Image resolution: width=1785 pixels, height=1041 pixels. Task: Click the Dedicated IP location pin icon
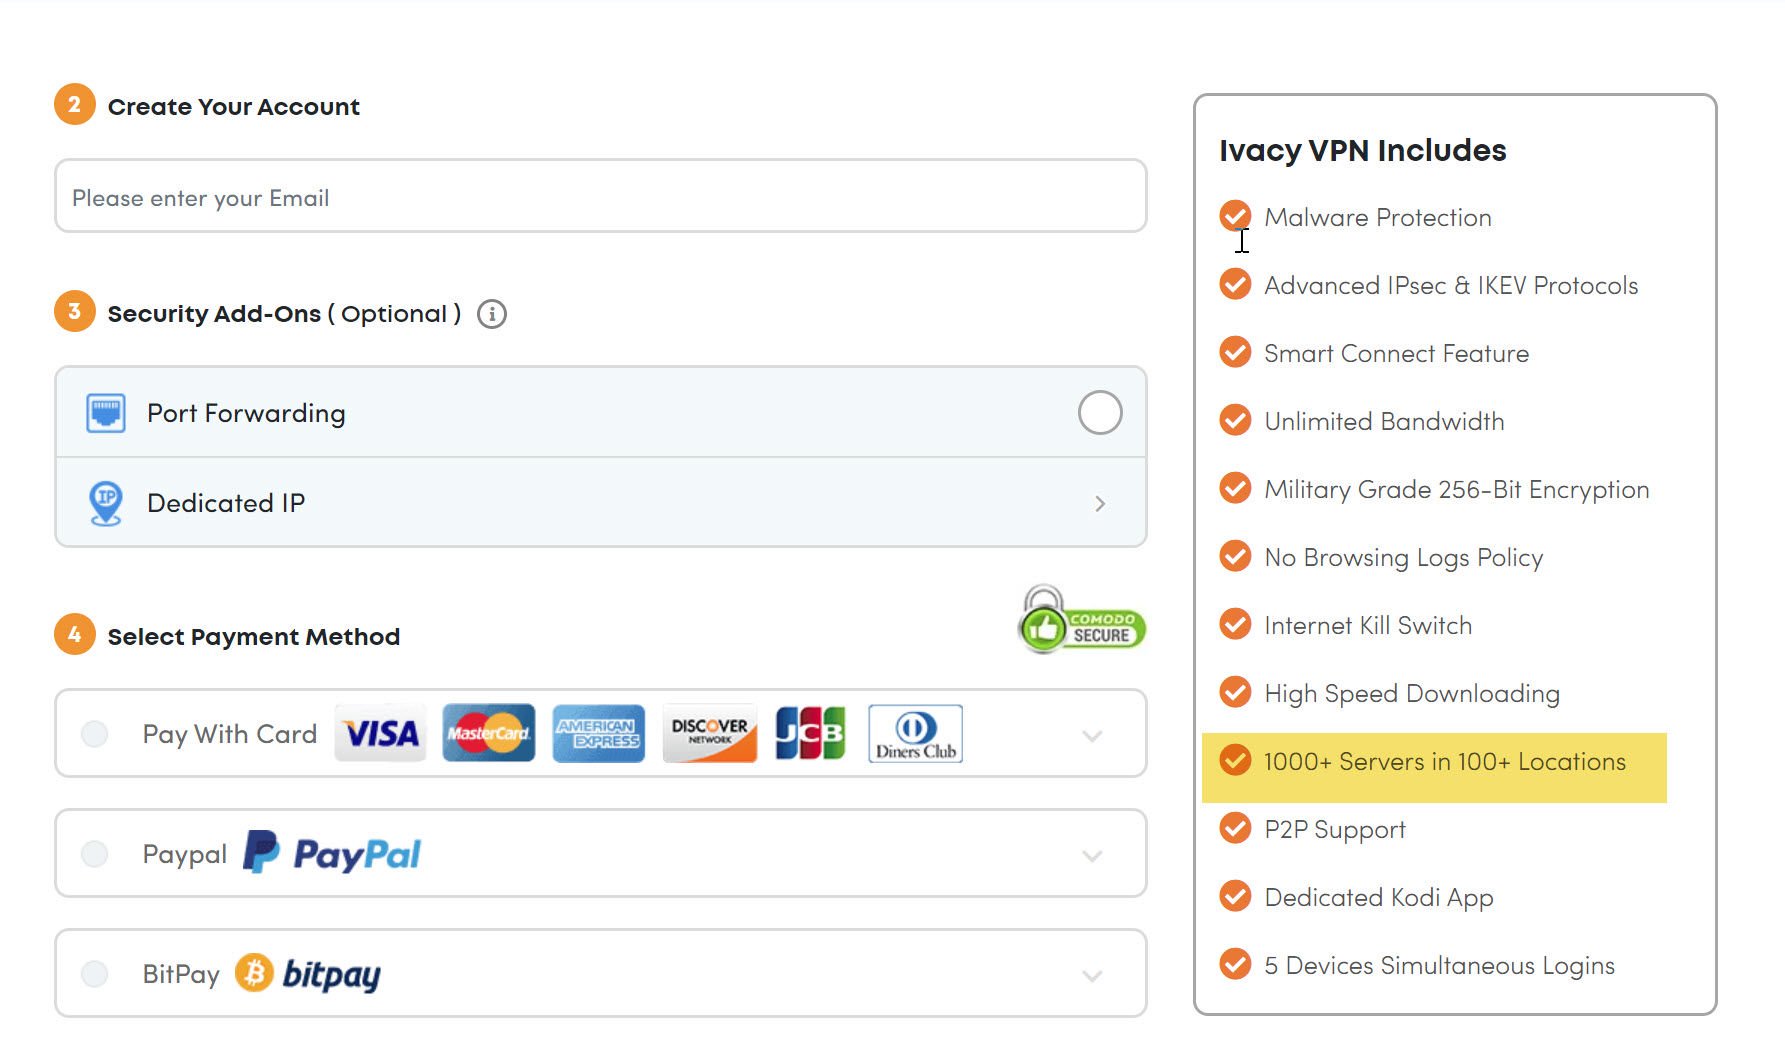click(106, 503)
